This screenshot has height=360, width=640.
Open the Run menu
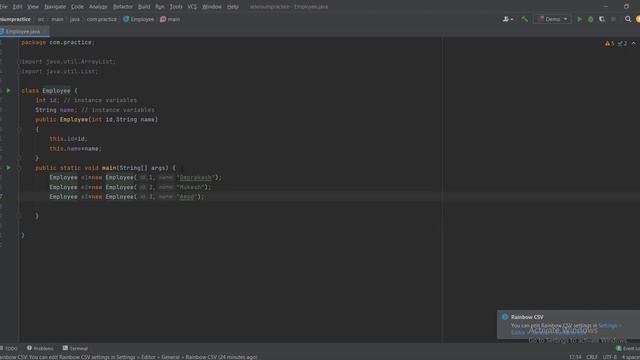coord(160,7)
